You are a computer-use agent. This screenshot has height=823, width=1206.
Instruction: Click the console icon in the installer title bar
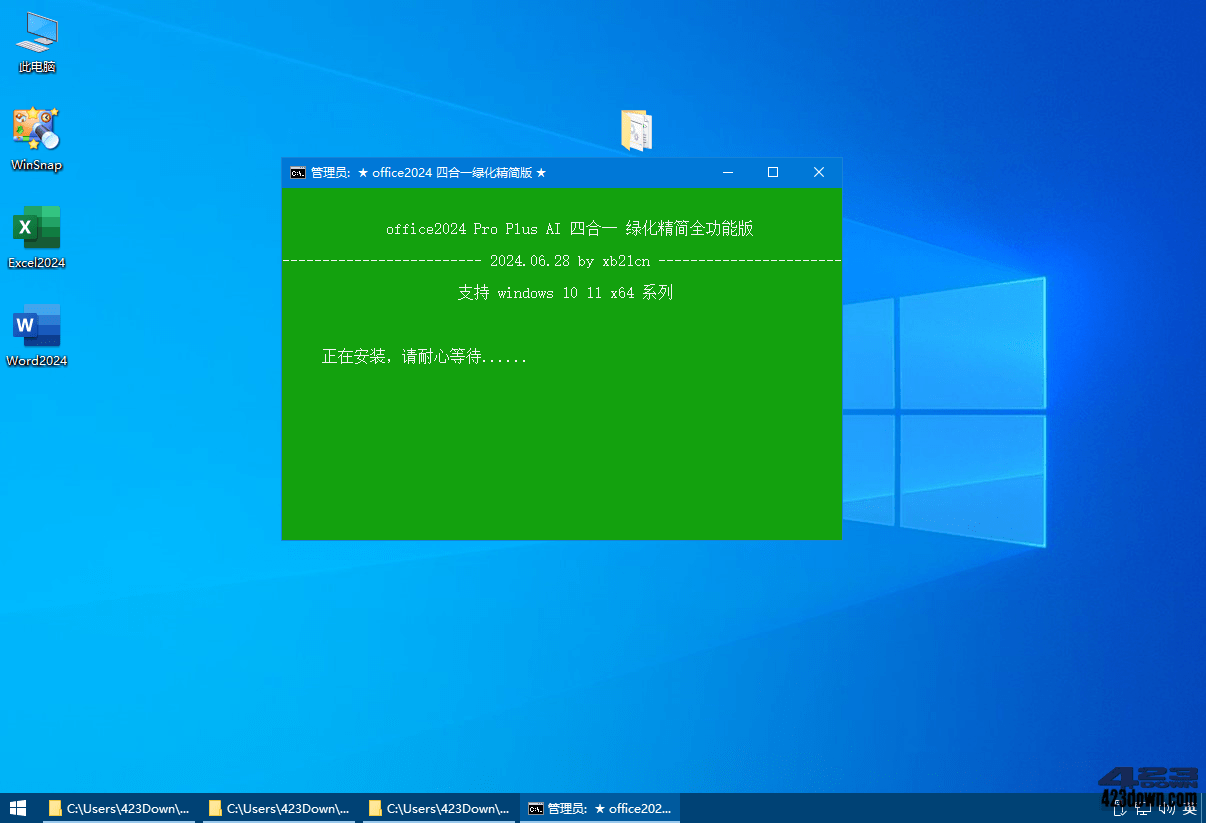click(x=297, y=172)
